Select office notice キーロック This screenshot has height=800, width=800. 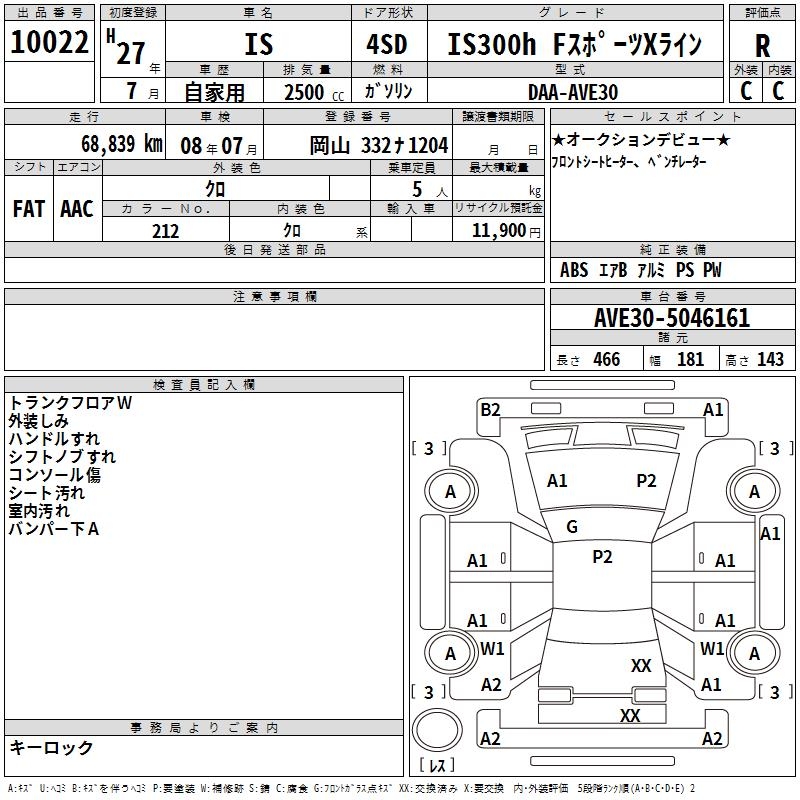pyautogui.click(x=51, y=747)
